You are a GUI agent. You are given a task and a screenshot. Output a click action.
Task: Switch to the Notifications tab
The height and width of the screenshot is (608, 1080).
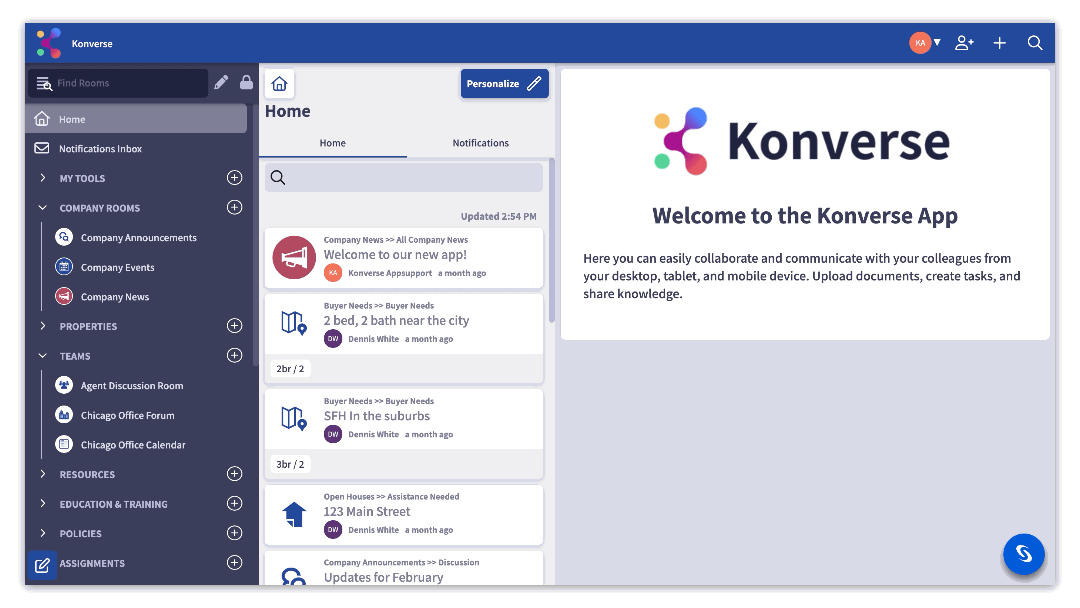[480, 143]
